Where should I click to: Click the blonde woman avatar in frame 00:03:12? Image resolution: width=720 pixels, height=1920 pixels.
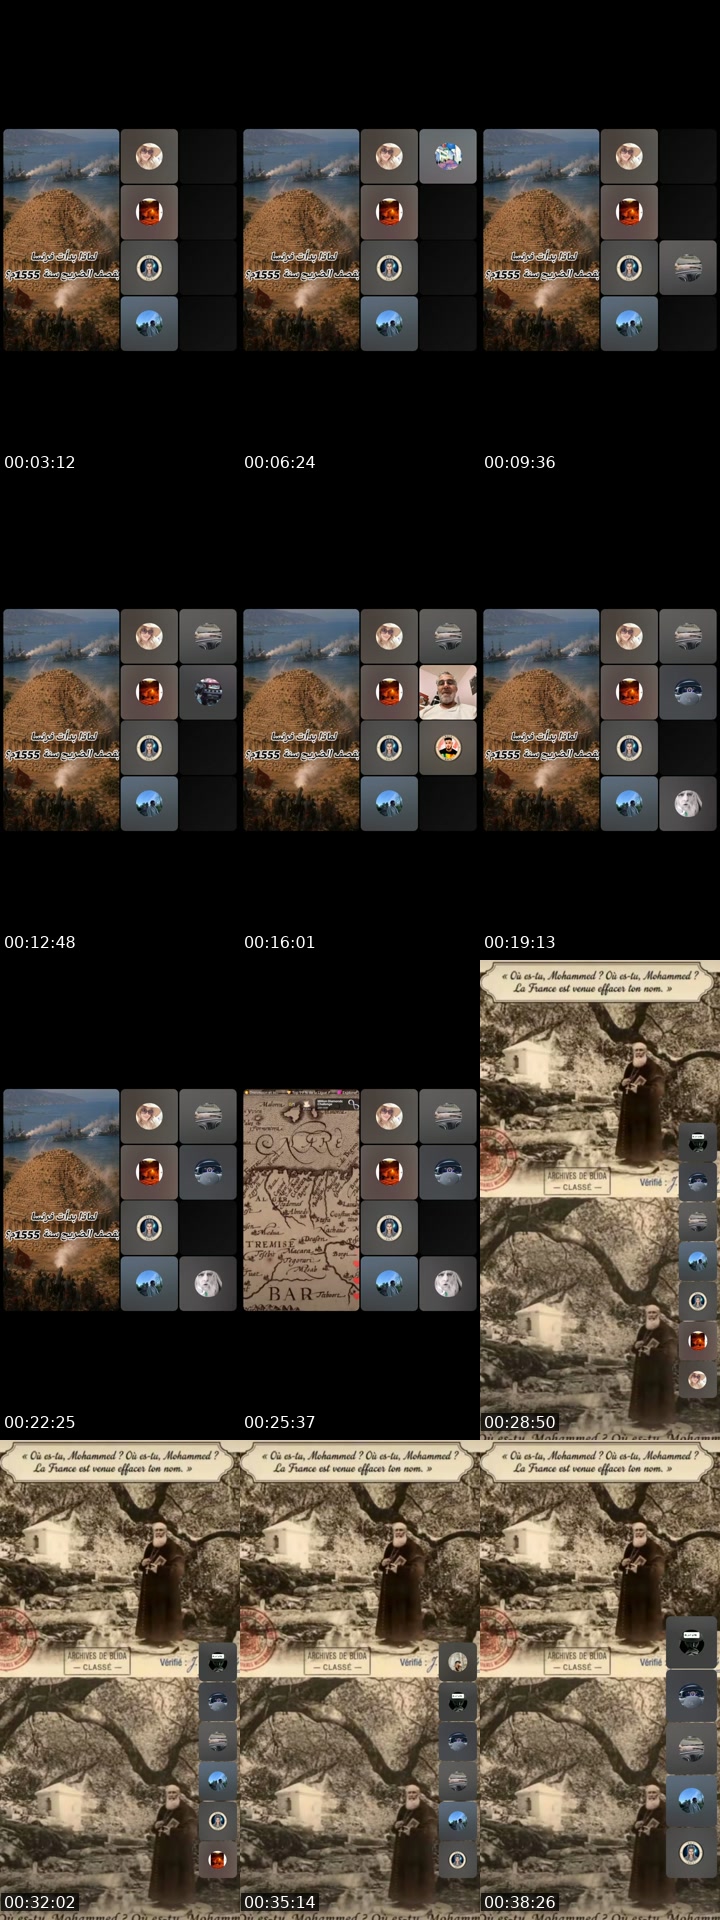pyautogui.click(x=149, y=156)
